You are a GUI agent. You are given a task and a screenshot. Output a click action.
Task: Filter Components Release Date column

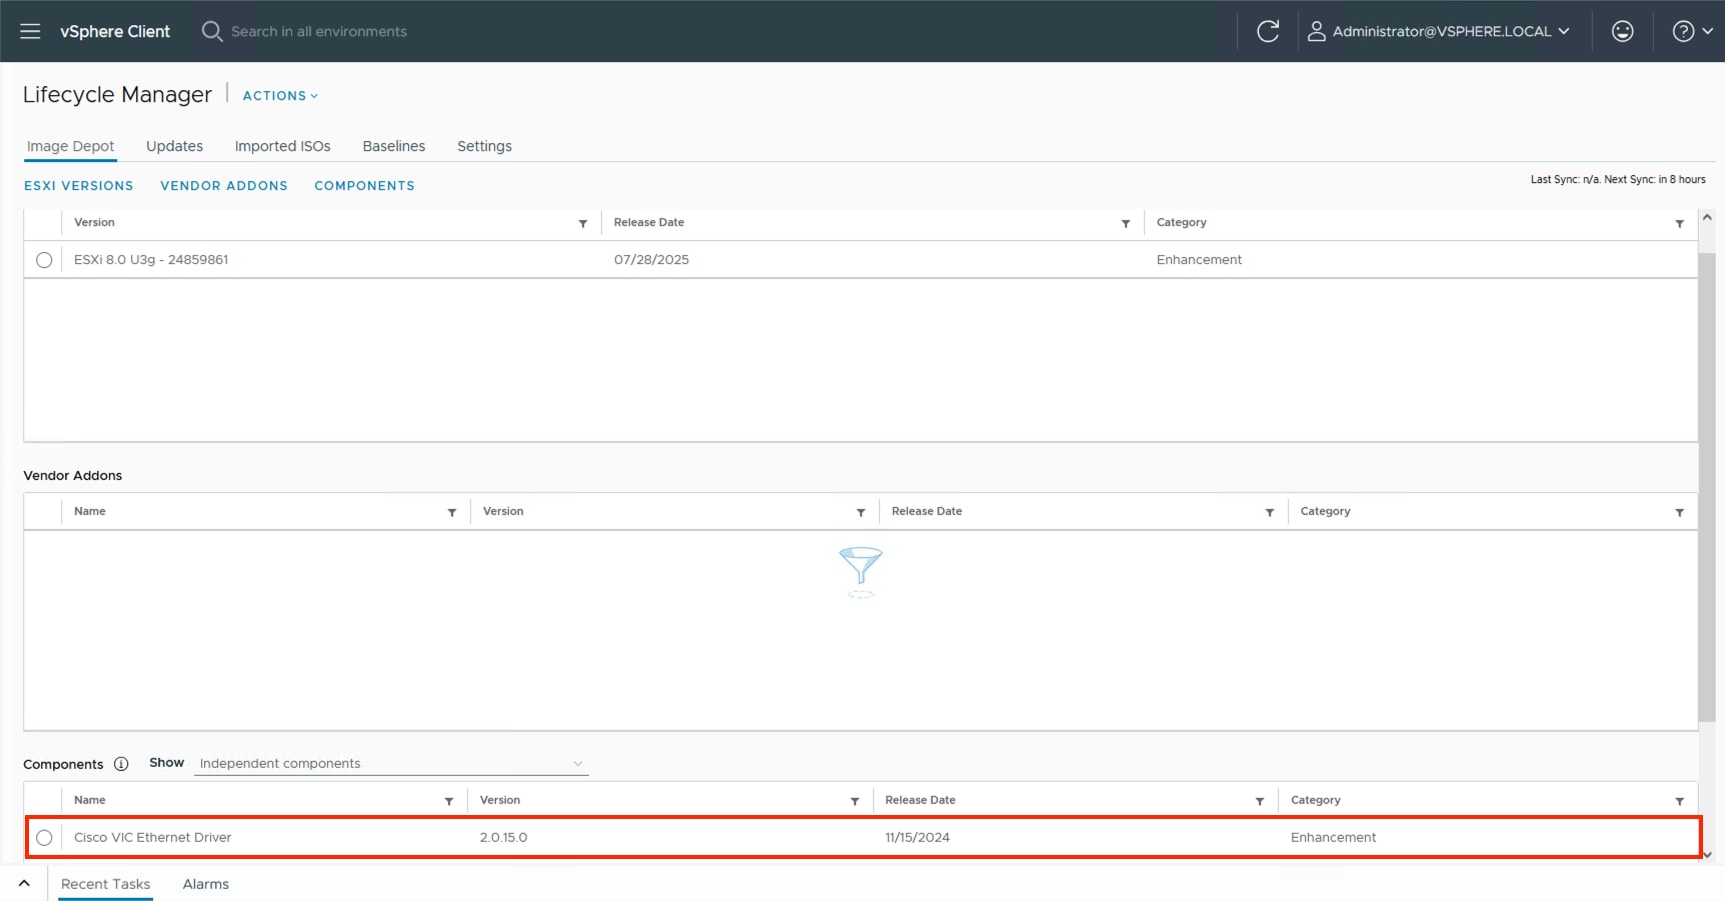[x=1260, y=801]
